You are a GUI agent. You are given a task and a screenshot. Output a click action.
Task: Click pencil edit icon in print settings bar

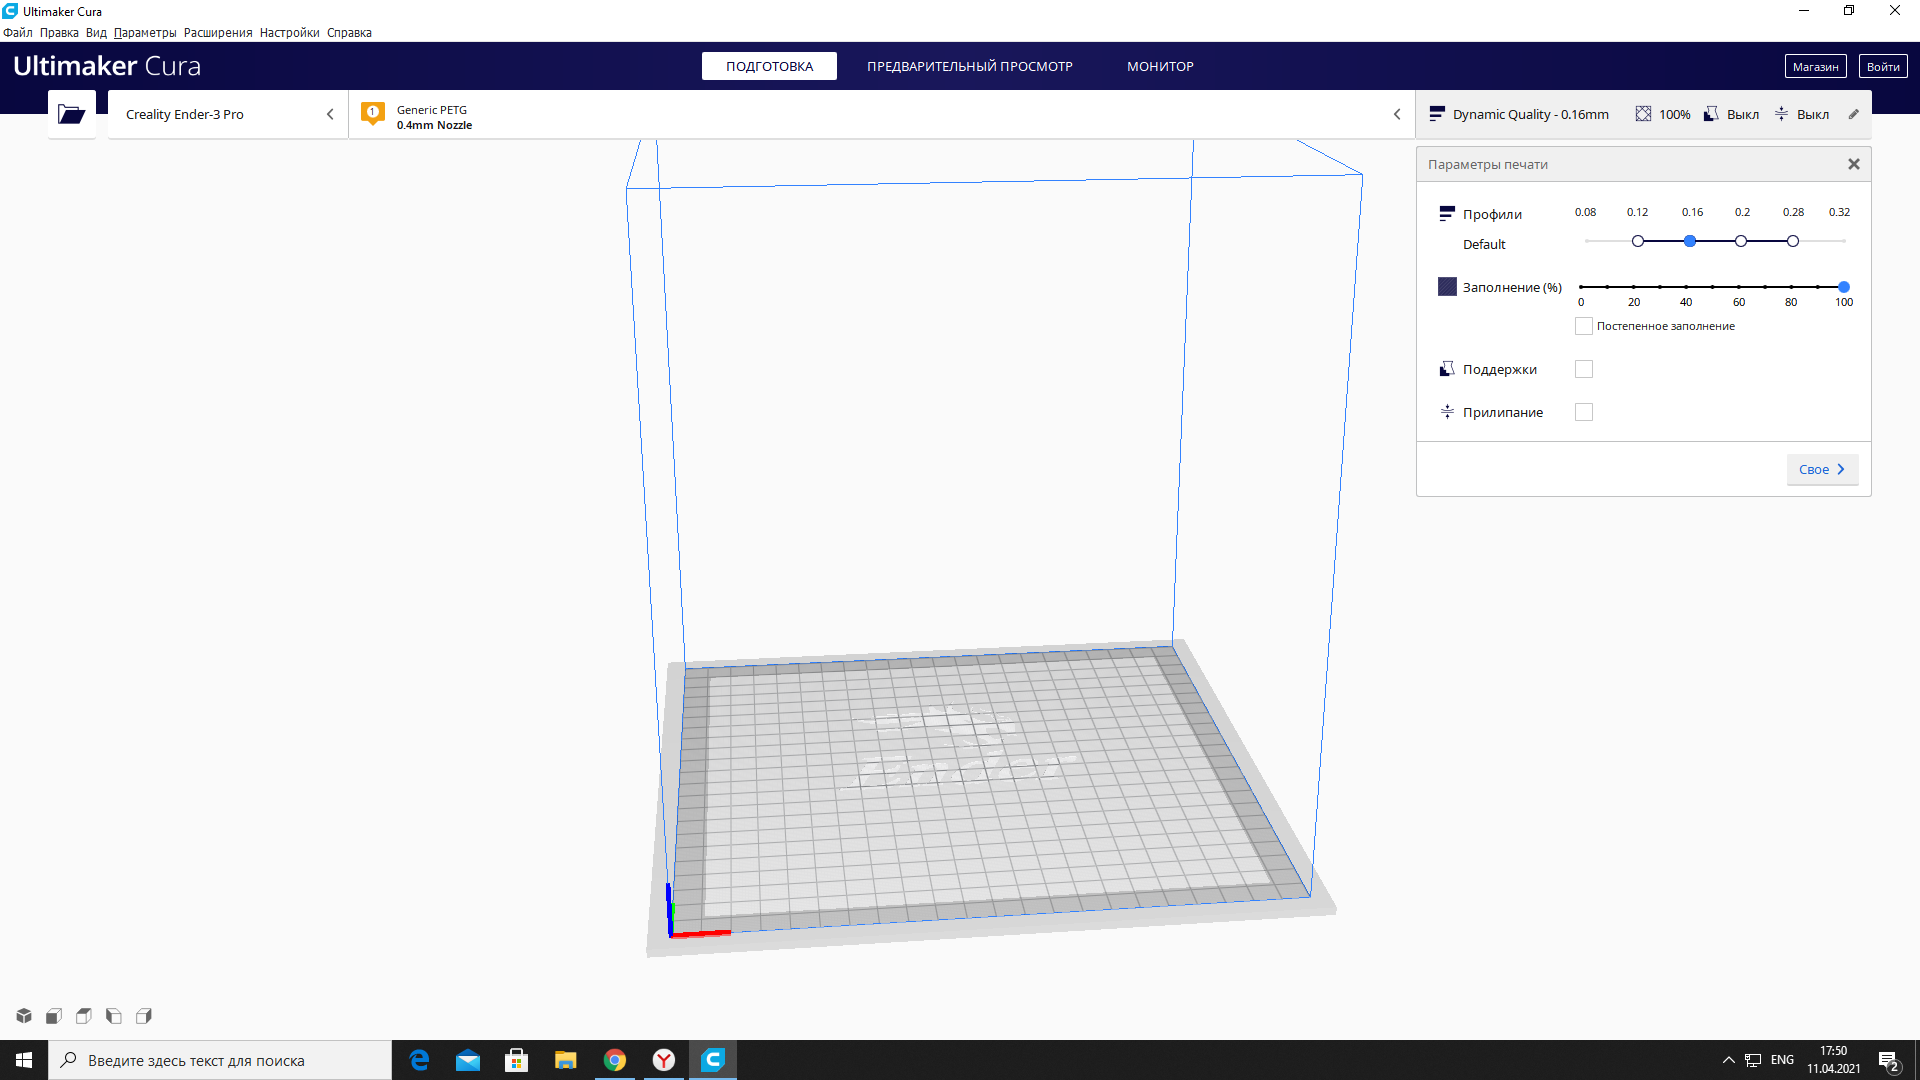coord(1853,114)
